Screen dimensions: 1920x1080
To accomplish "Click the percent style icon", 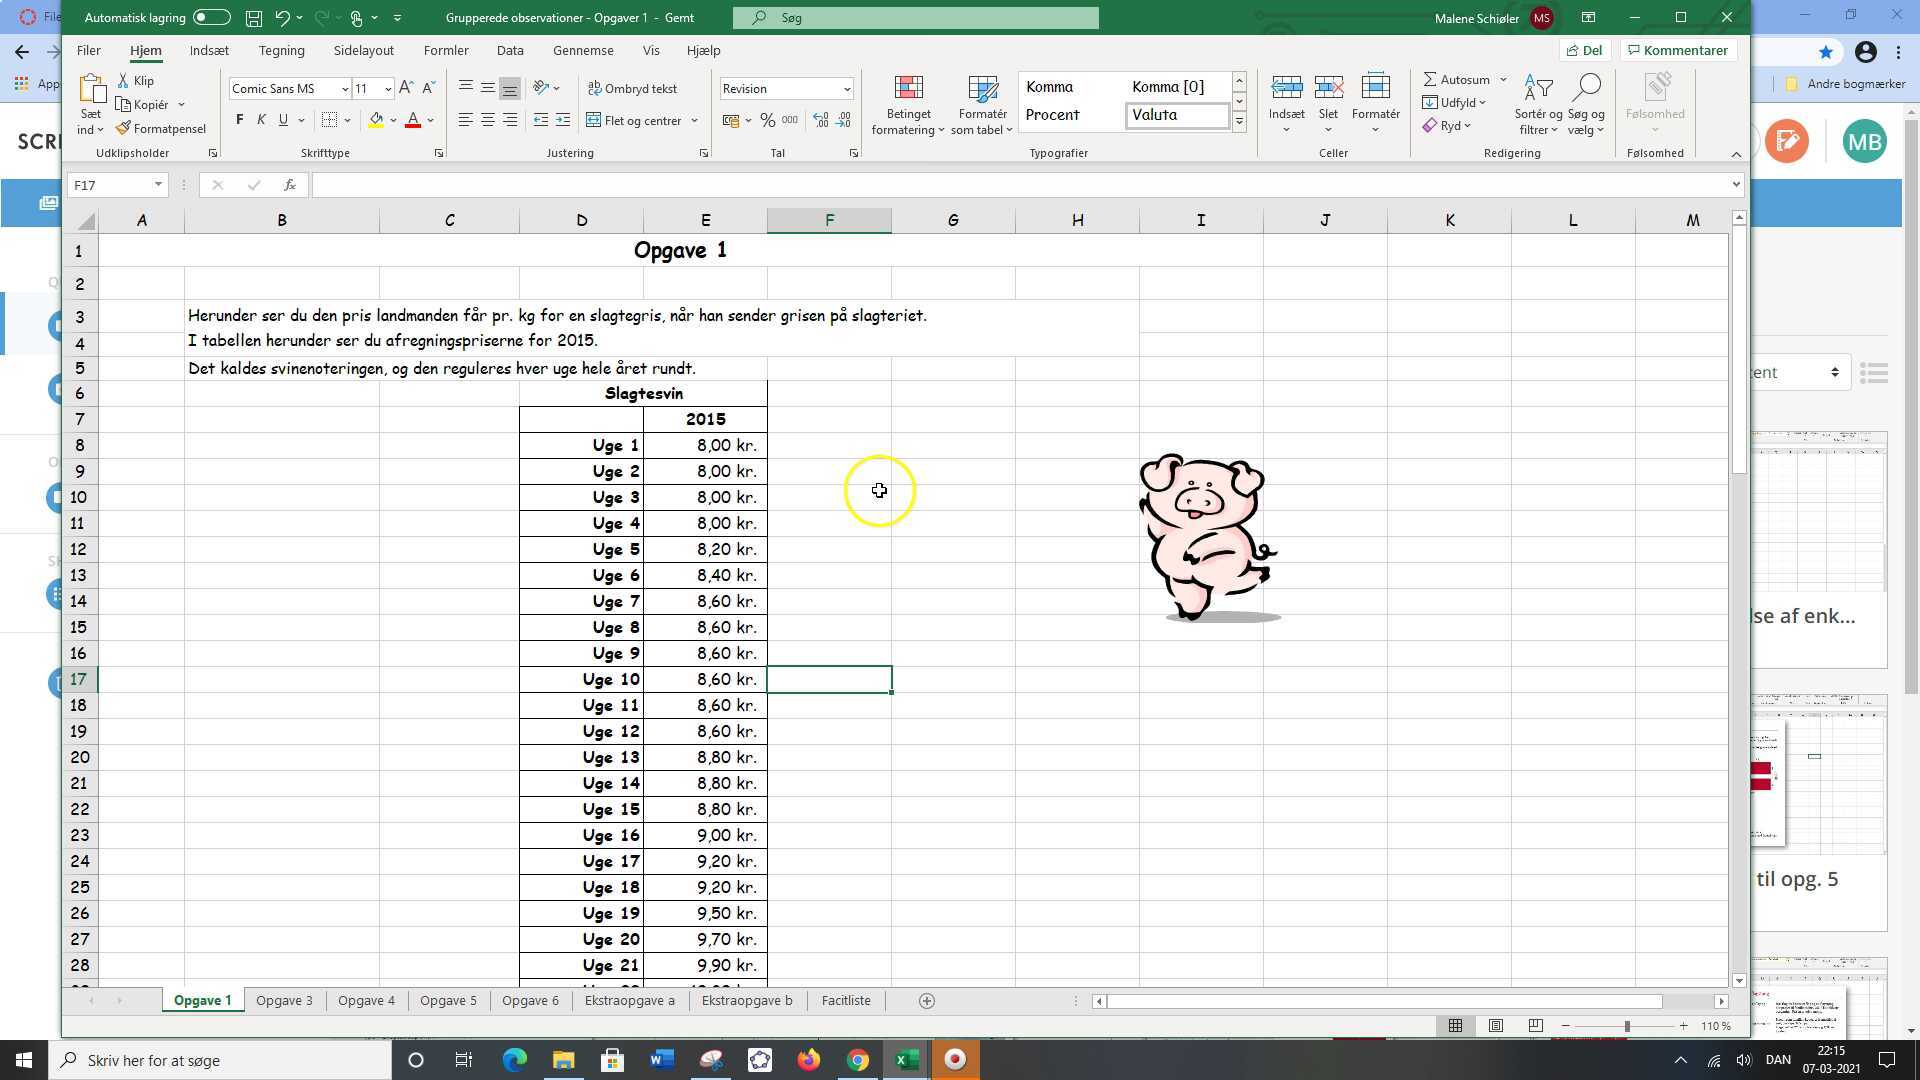I will [x=767, y=120].
